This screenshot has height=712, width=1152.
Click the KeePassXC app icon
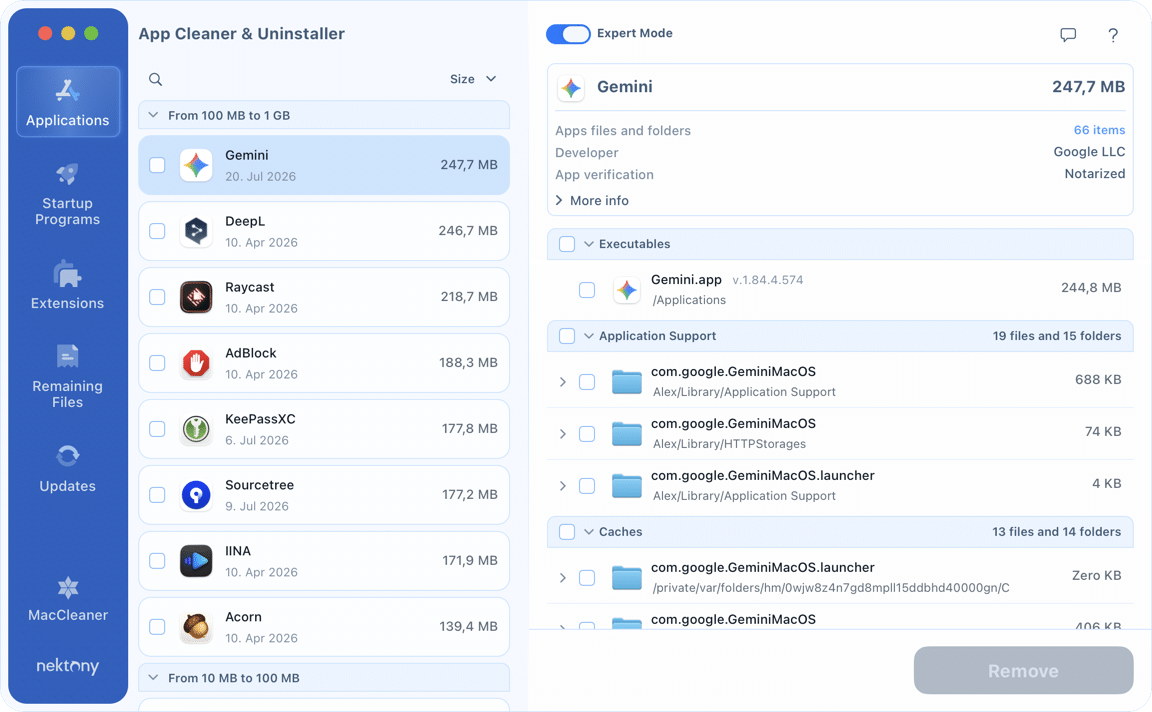(196, 429)
